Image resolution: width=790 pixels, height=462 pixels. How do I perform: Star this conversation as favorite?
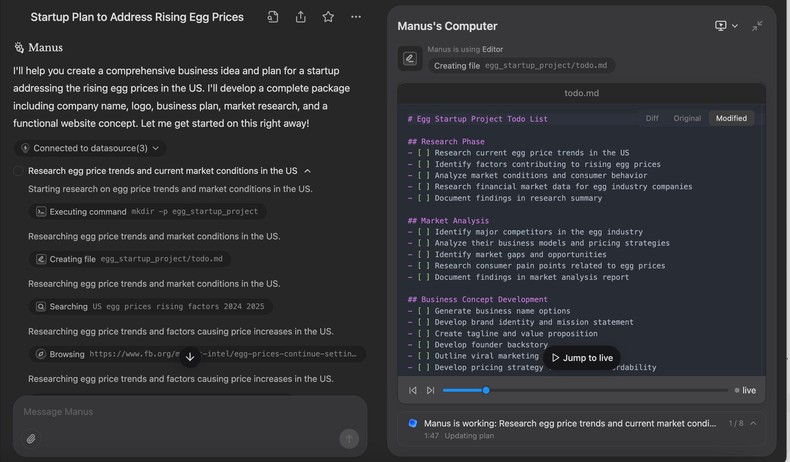pyautogui.click(x=328, y=17)
